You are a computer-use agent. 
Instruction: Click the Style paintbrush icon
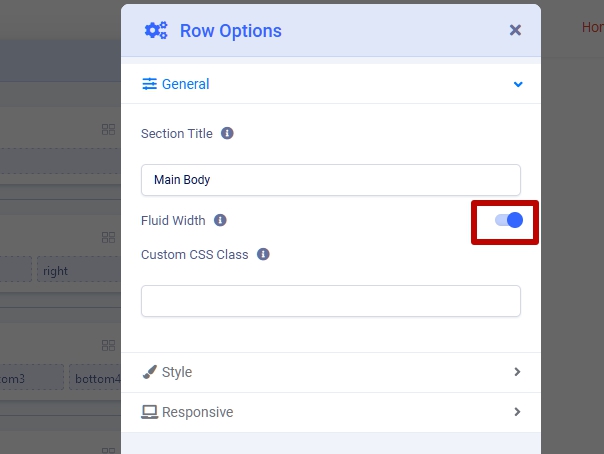tap(149, 372)
